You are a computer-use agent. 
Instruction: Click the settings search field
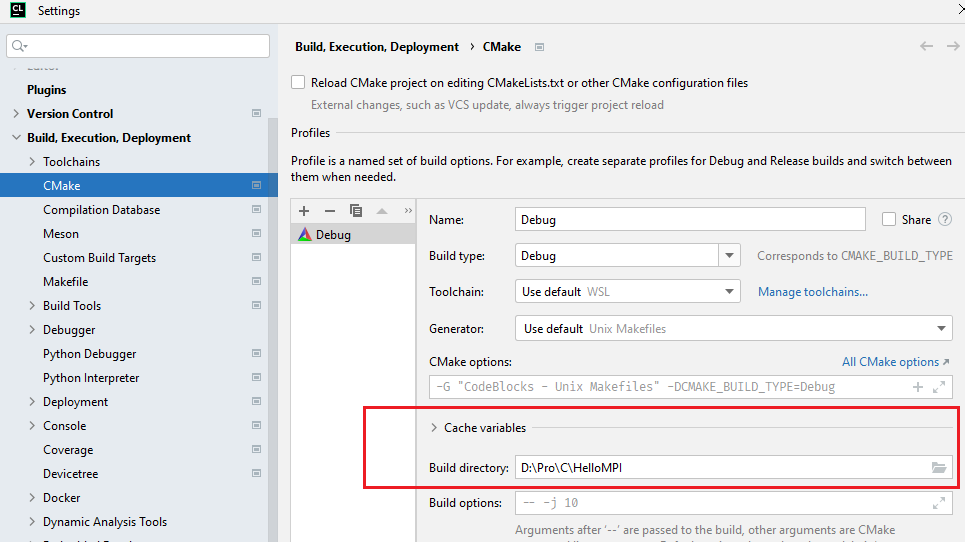tap(140, 46)
